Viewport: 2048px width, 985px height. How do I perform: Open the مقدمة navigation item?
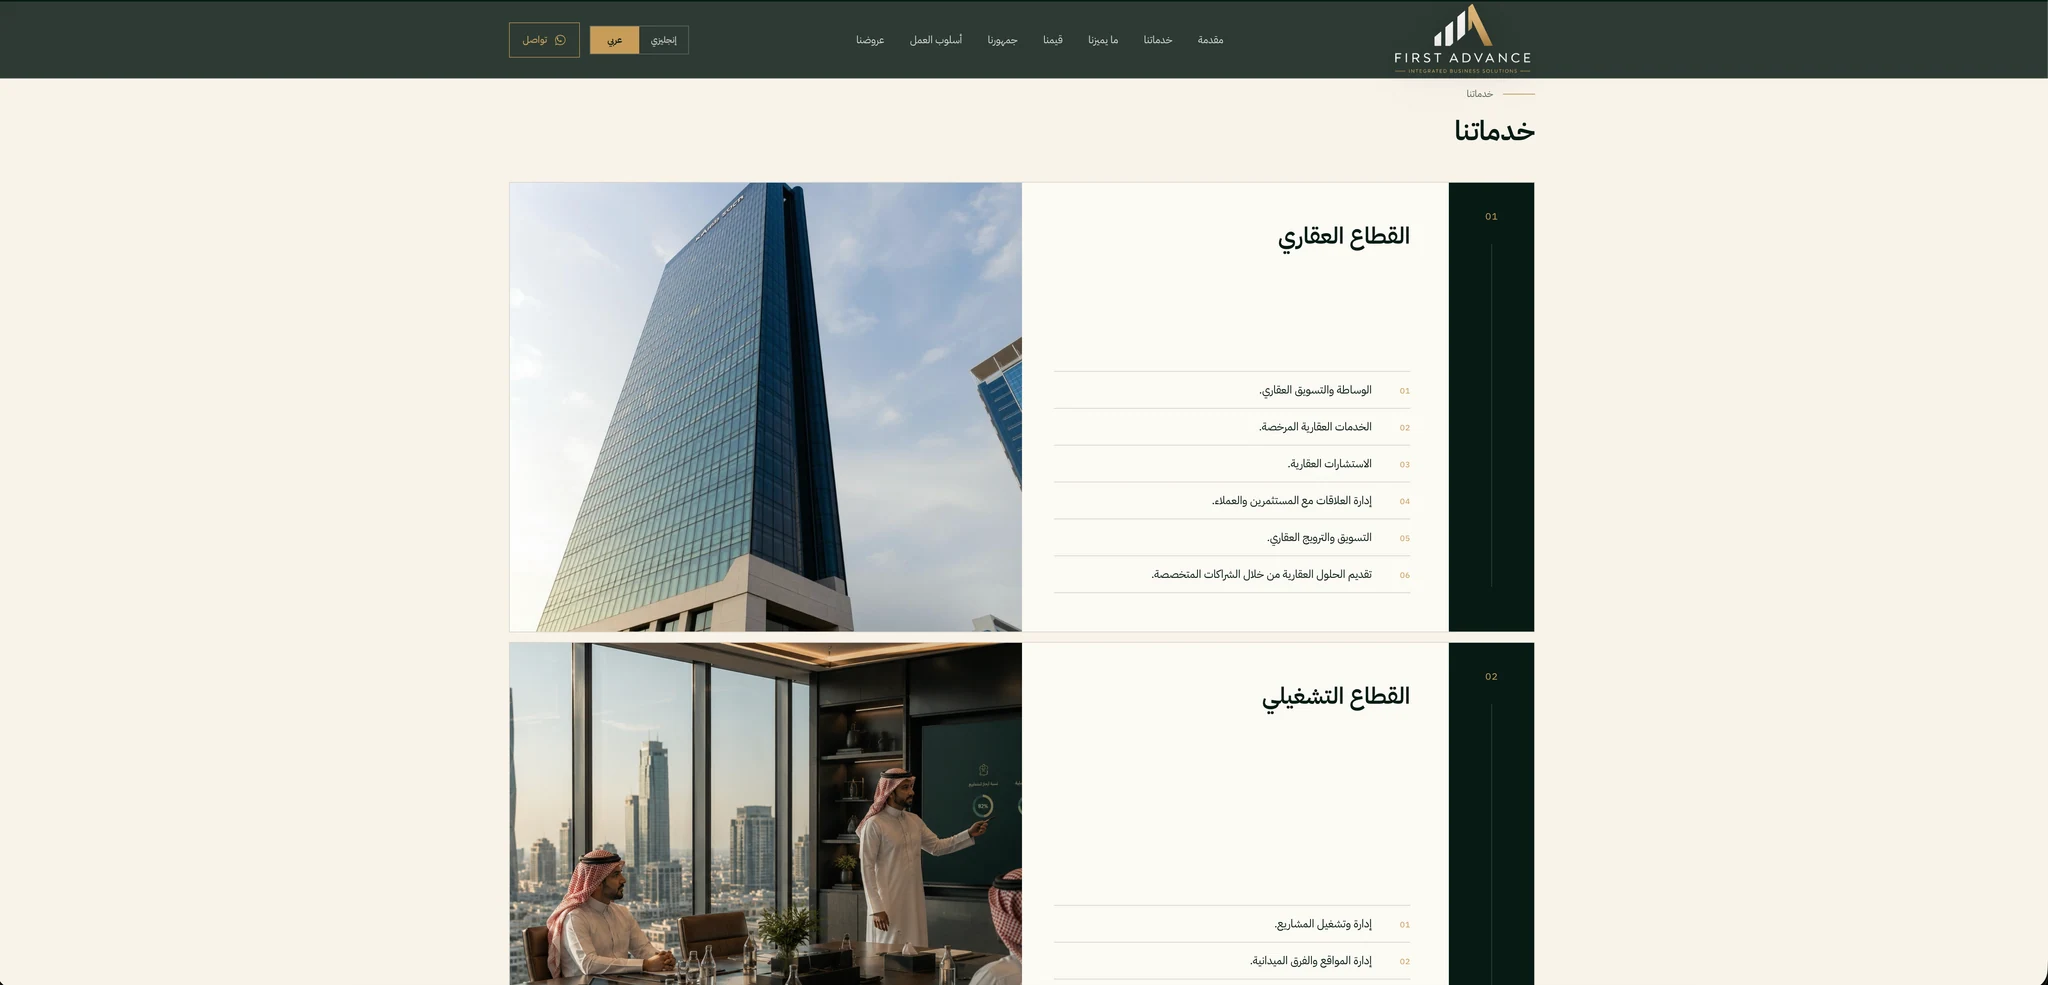(1210, 40)
